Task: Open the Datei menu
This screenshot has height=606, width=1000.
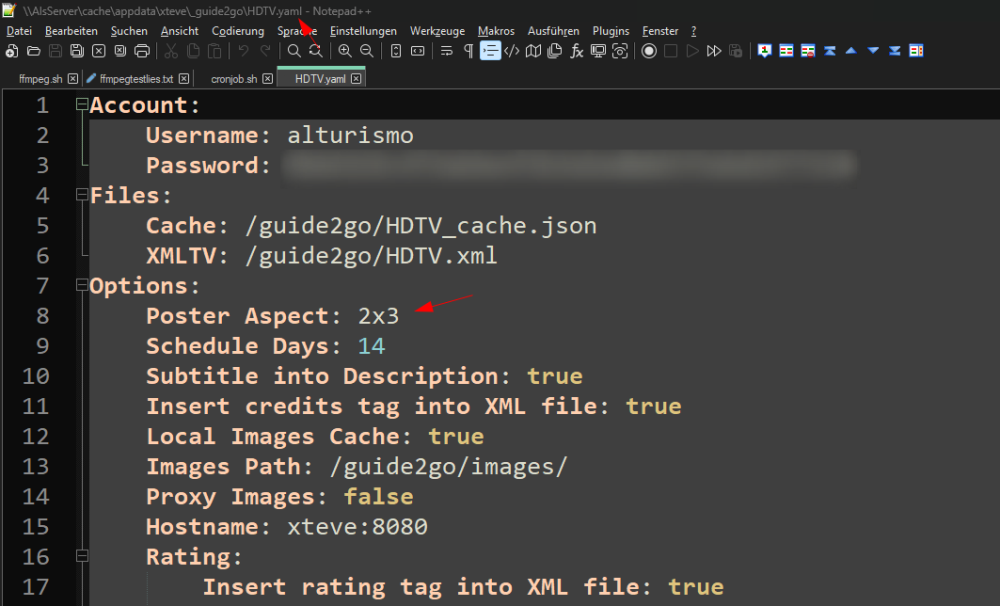Action: tap(19, 31)
